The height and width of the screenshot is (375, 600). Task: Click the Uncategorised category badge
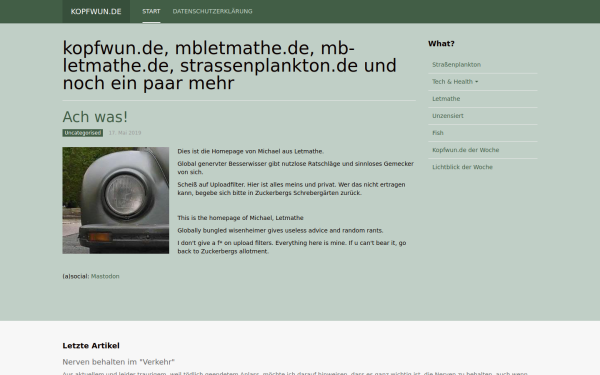83,133
